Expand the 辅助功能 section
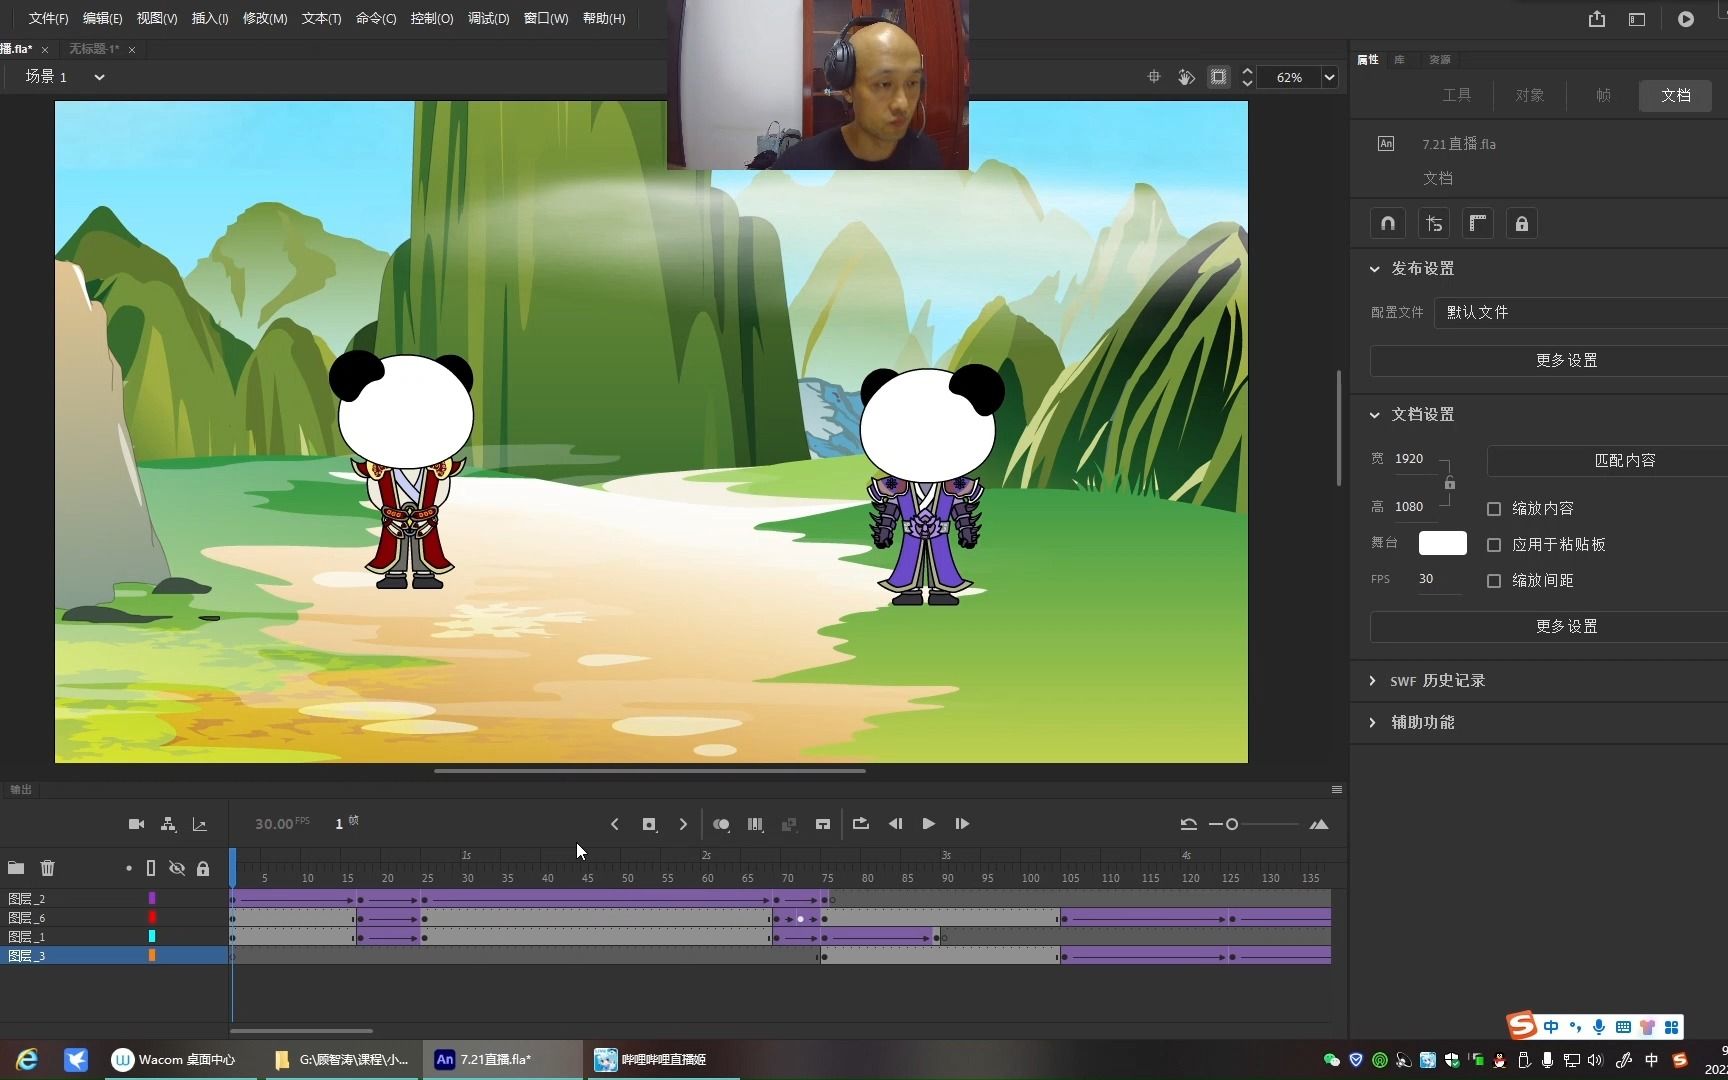Screen dimensions: 1728x1080 pos(1373,723)
